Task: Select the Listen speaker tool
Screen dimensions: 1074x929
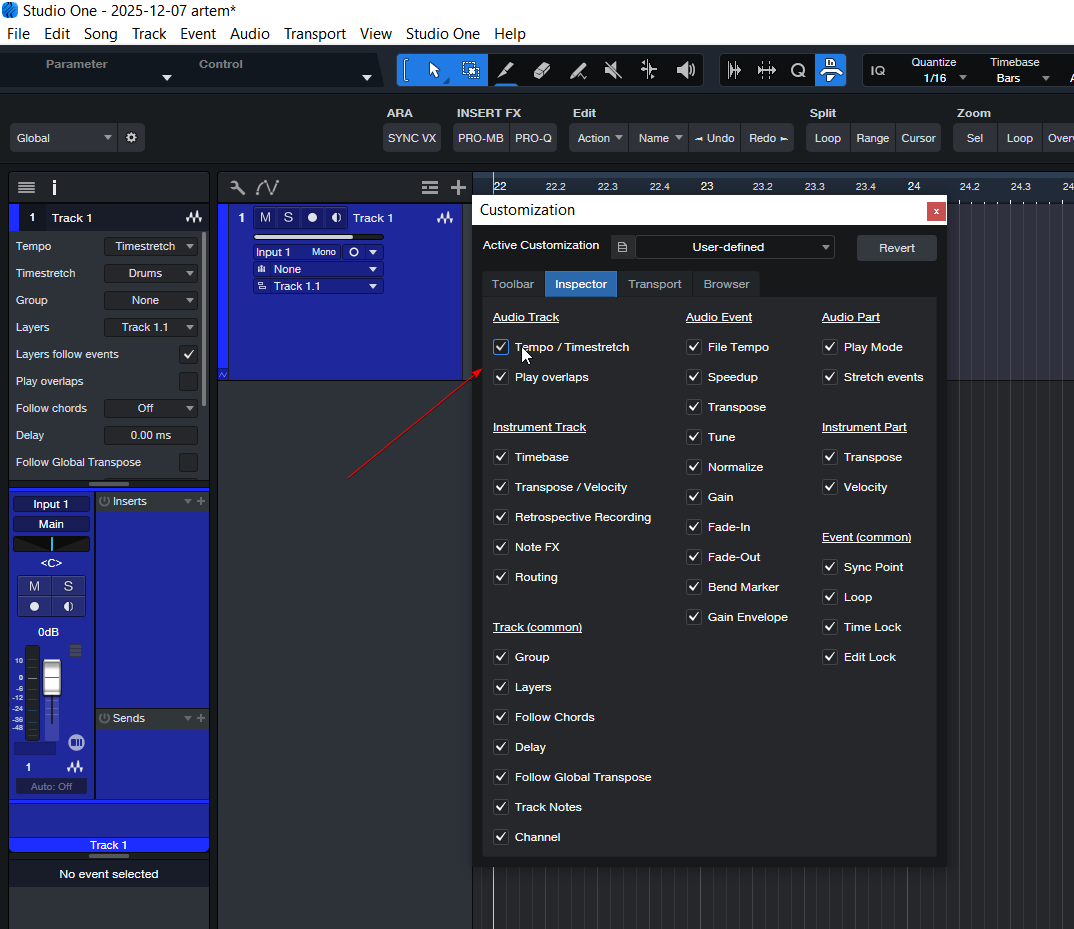Action: [x=685, y=70]
